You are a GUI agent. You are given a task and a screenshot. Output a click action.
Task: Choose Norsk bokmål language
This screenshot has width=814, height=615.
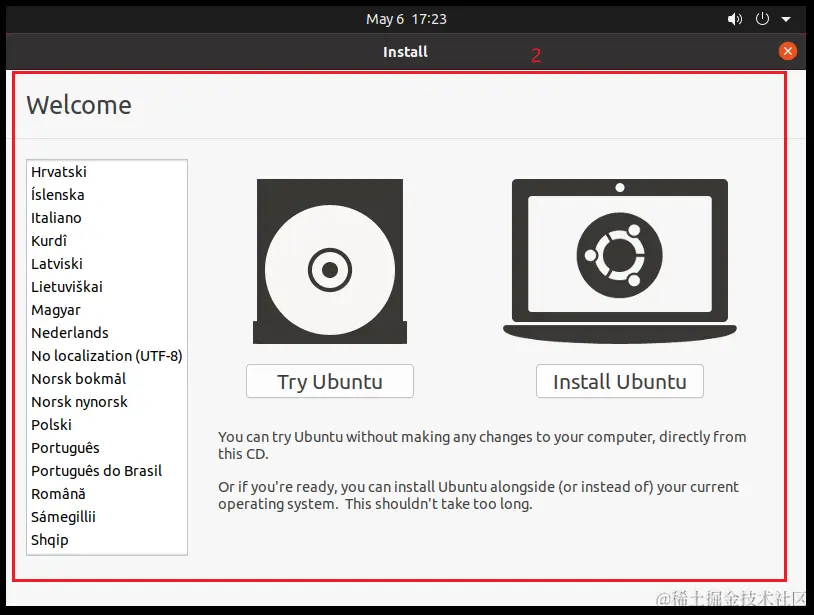pyautogui.click(x=107, y=379)
